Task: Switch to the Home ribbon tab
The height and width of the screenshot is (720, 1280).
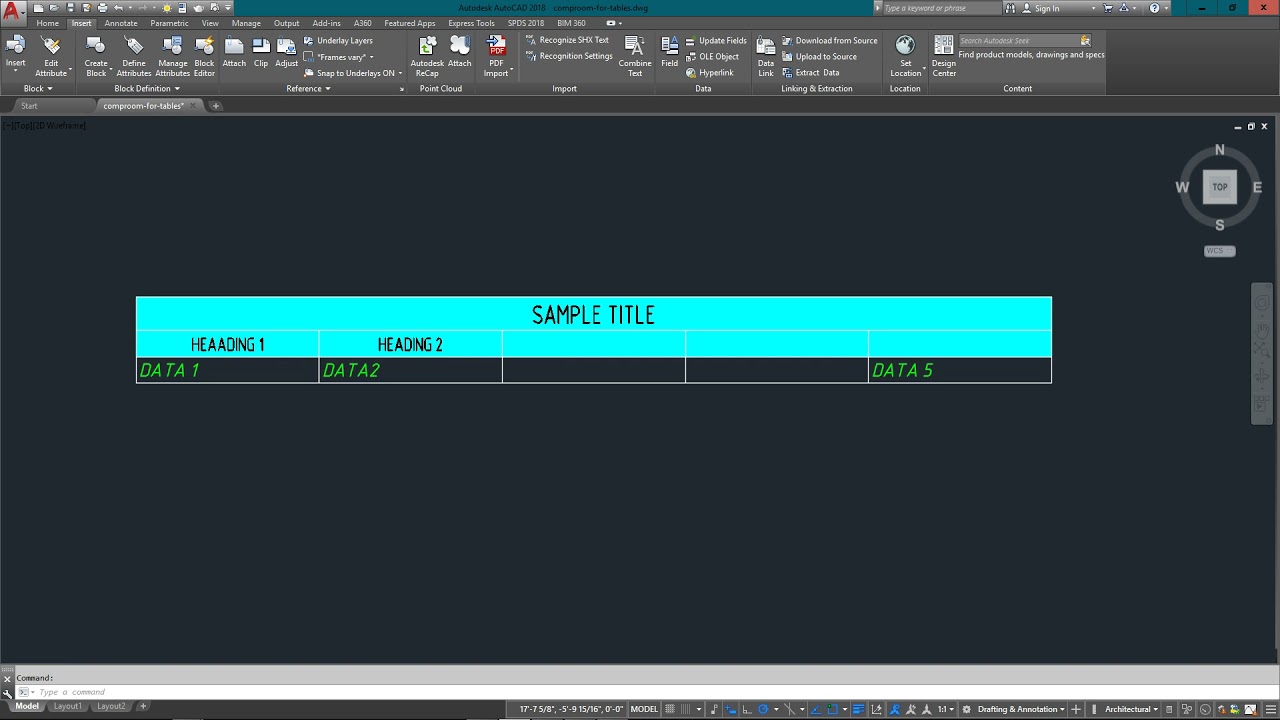Action: (48, 23)
